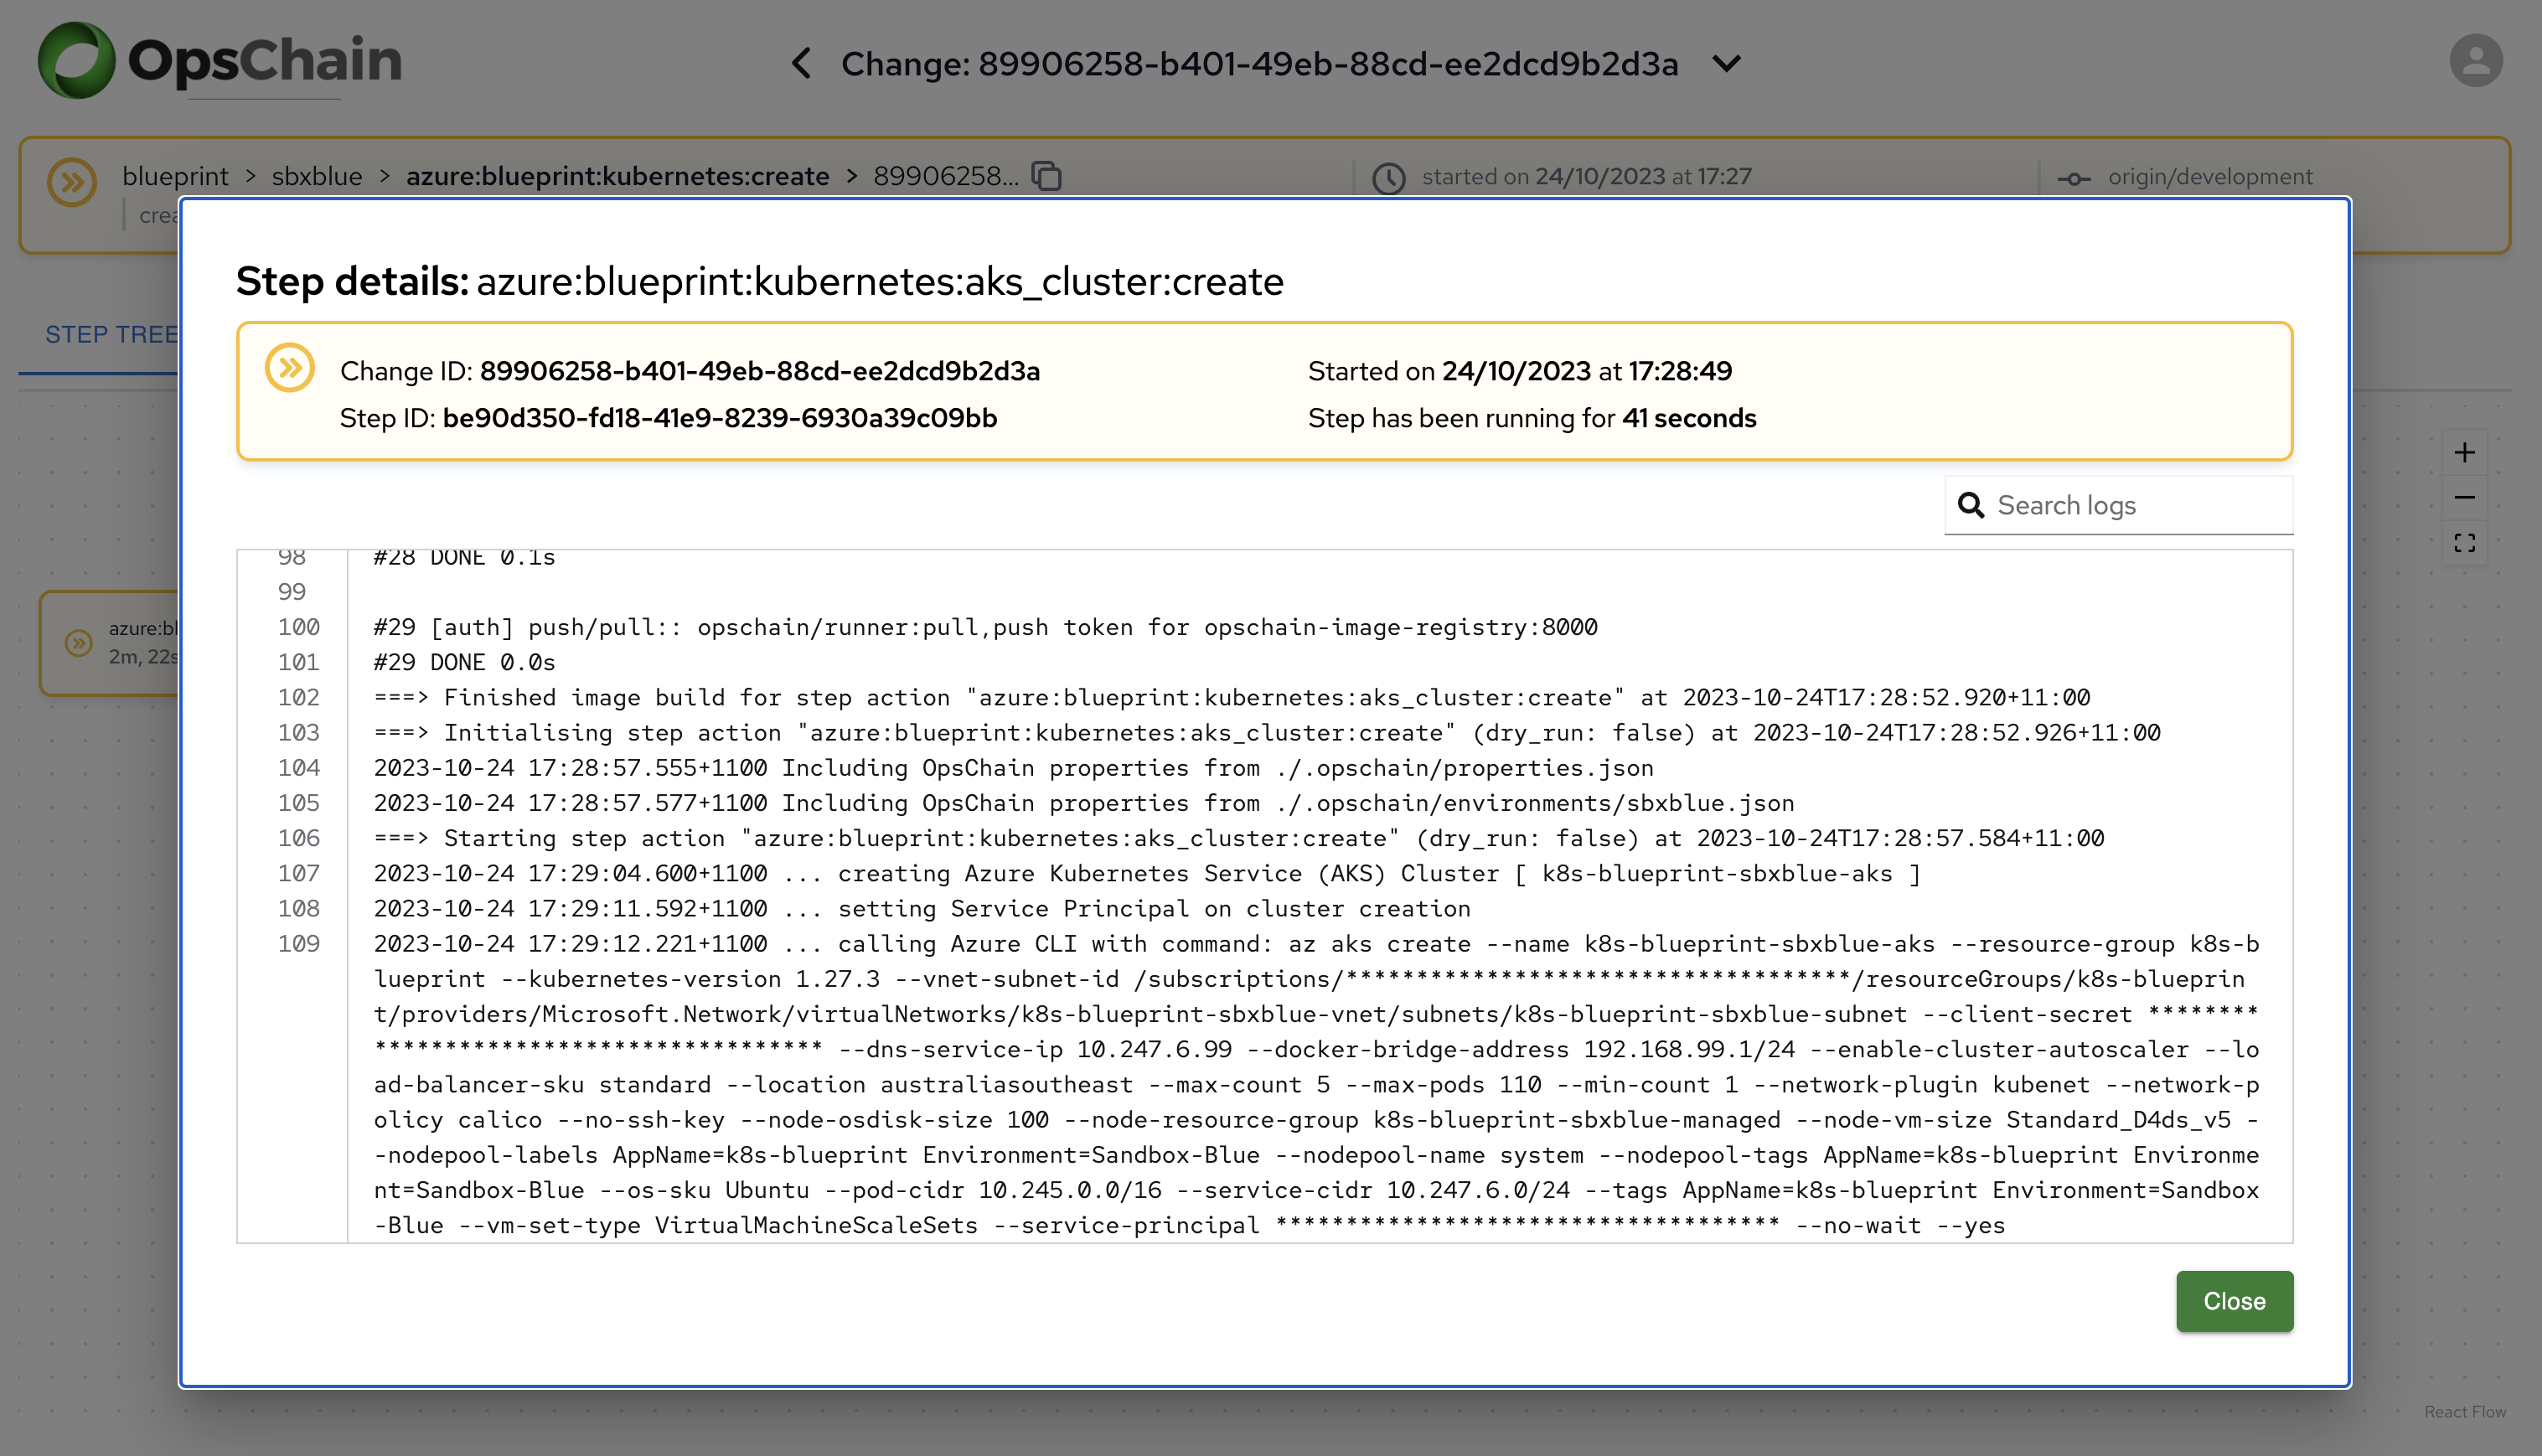Click log line 103 Initialising step action
Screen dimensions: 2542x1456
click(1267, 732)
